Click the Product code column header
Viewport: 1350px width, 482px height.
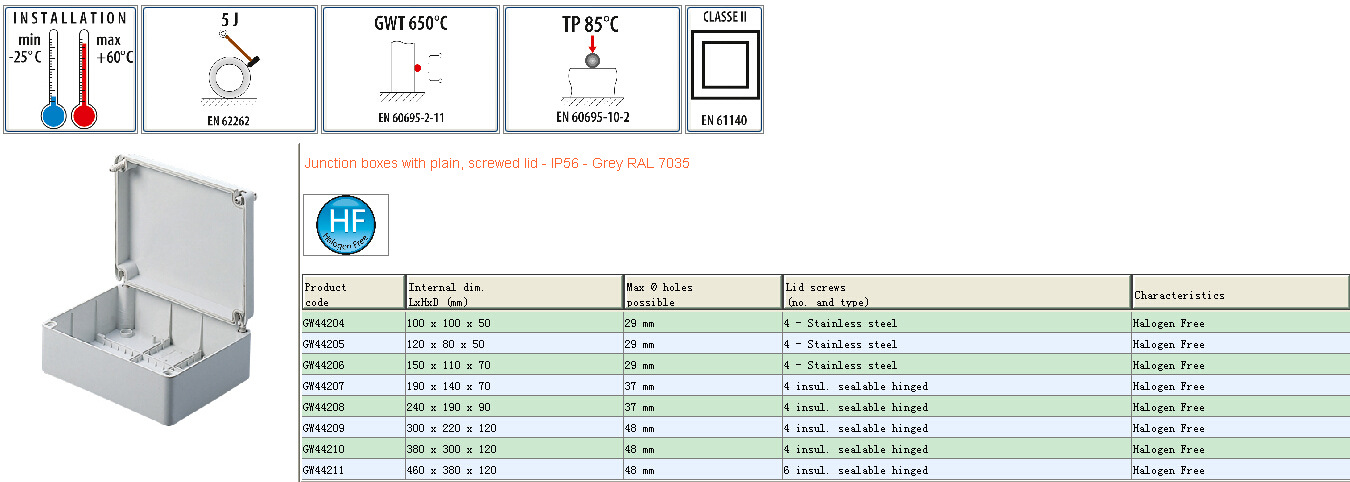click(x=353, y=294)
